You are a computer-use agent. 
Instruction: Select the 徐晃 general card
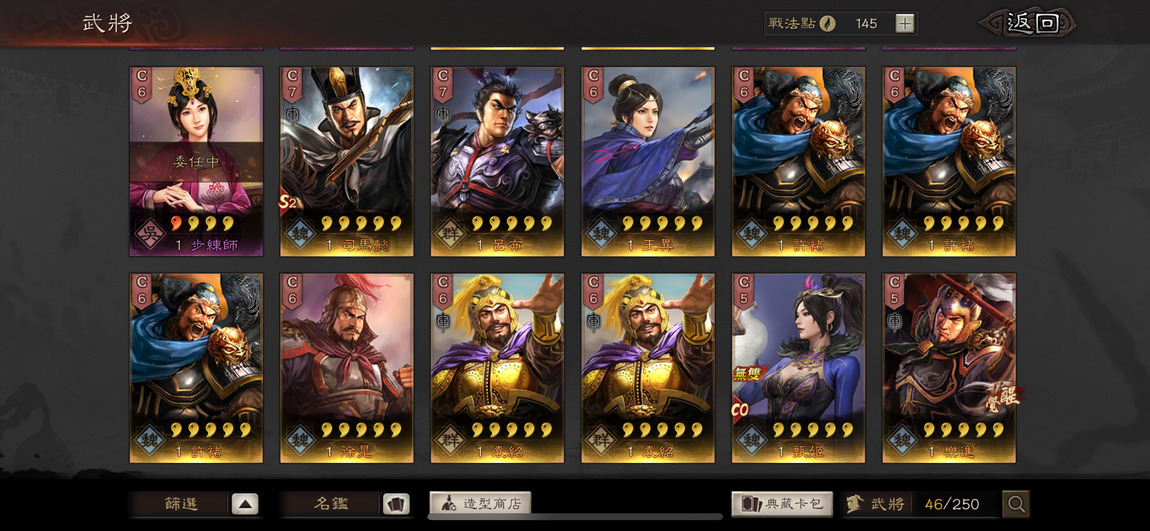pyautogui.click(x=347, y=368)
